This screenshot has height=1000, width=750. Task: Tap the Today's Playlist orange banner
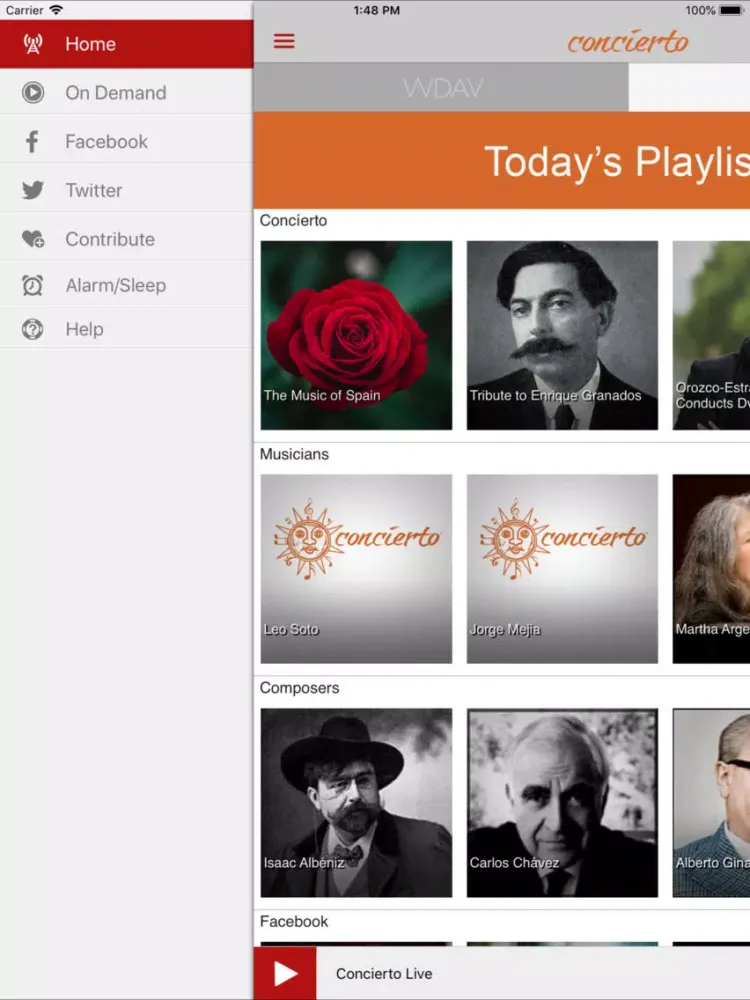tap(502, 160)
